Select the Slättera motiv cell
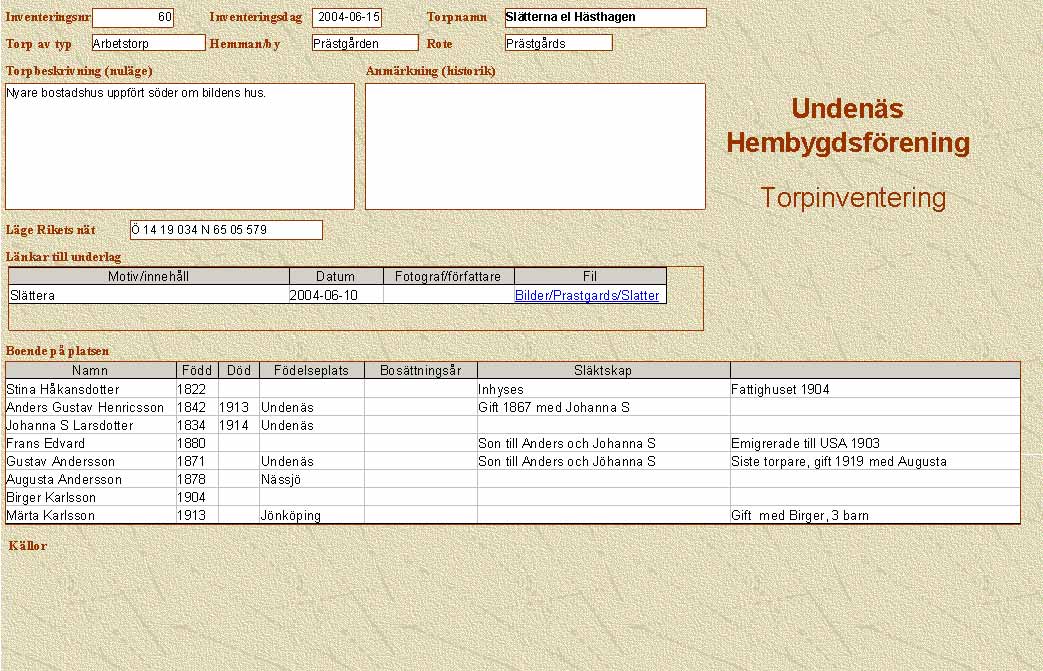Viewport: 1043px width, 671px height. pyautogui.click(x=149, y=295)
